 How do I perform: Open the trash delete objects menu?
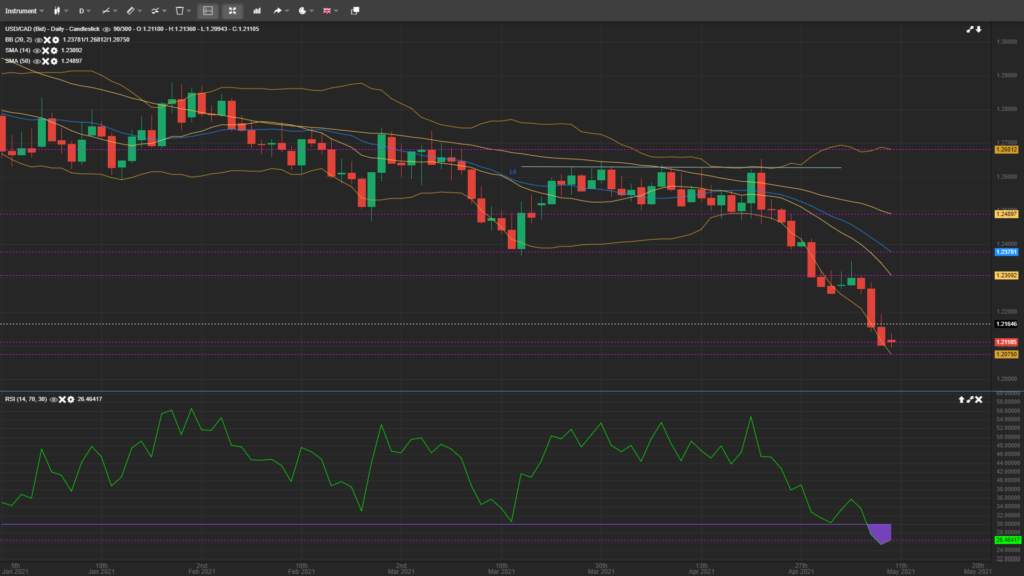click(x=182, y=10)
